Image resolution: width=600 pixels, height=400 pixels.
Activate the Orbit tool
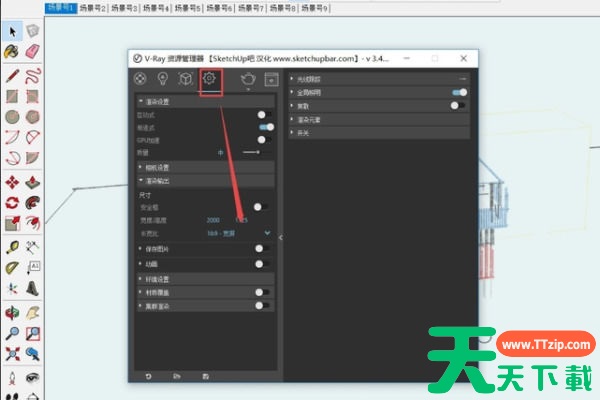(x=12, y=313)
